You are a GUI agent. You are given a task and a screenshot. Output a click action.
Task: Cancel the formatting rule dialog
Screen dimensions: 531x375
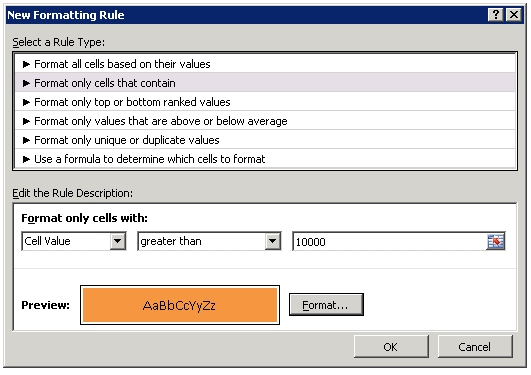point(475,347)
